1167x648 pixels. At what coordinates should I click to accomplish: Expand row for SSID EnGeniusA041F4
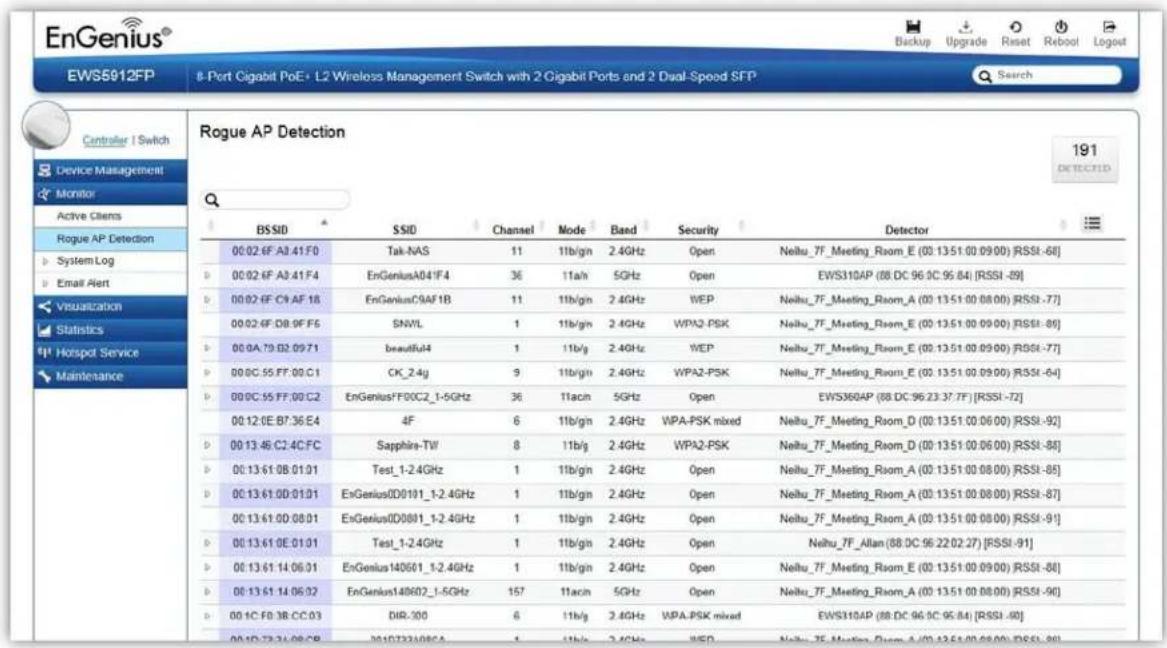coord(208,276)
